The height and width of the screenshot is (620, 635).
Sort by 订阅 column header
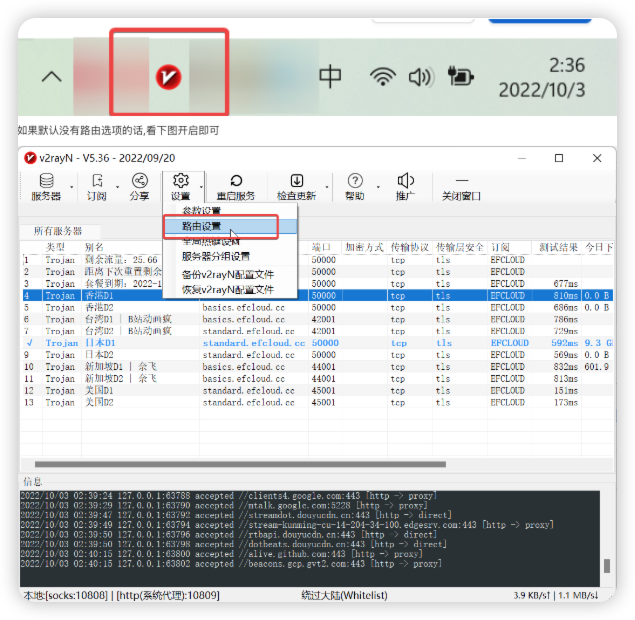[501, 247]
